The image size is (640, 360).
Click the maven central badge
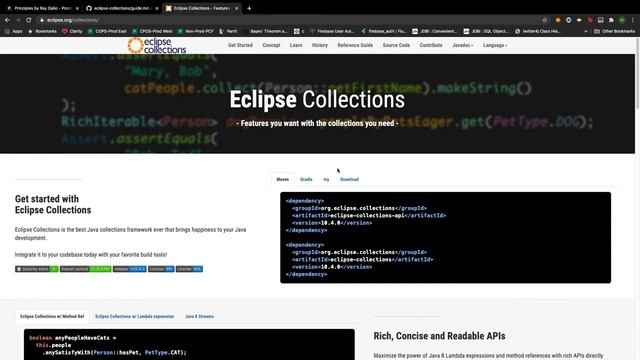(86, 269)
